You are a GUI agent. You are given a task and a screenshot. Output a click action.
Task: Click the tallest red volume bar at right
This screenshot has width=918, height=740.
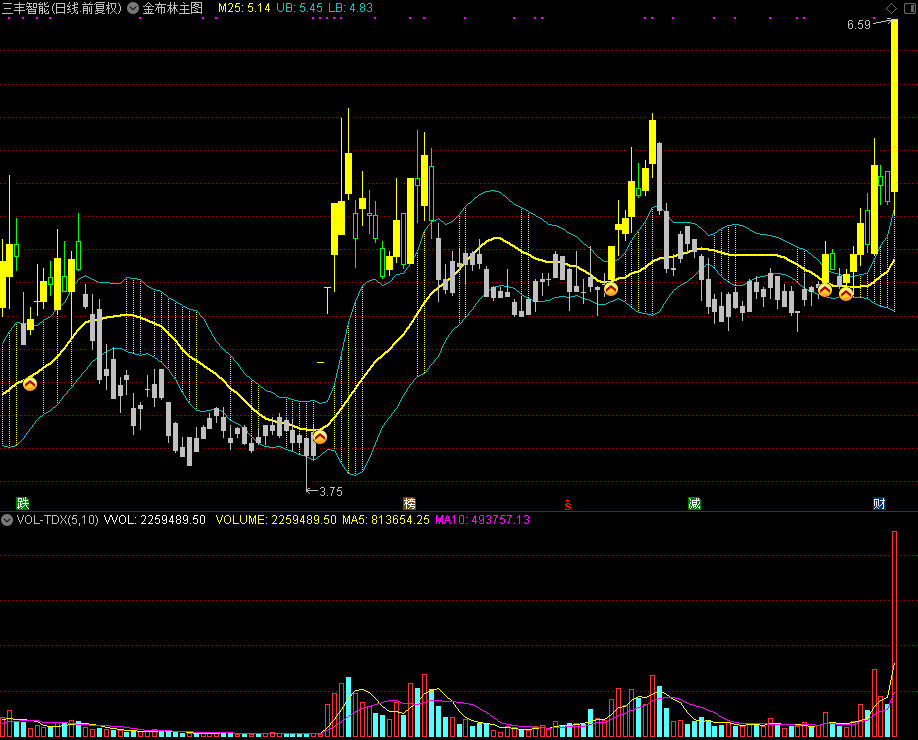click(895, 633)
